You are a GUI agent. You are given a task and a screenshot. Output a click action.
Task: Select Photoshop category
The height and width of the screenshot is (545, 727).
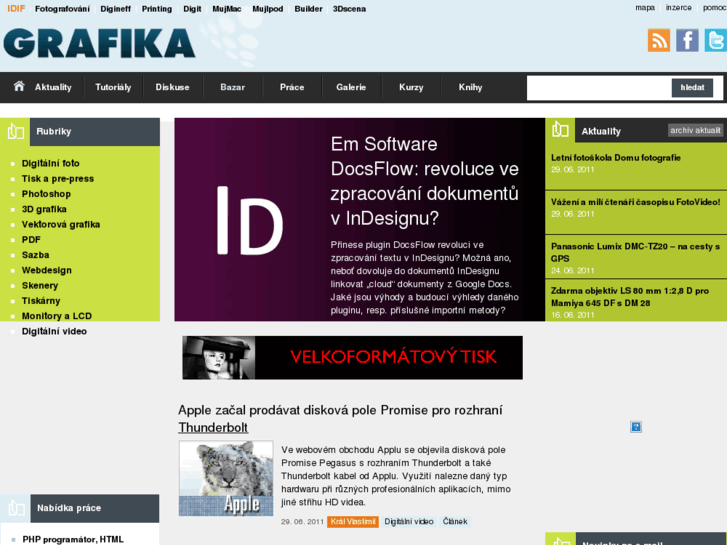[46, 194]
